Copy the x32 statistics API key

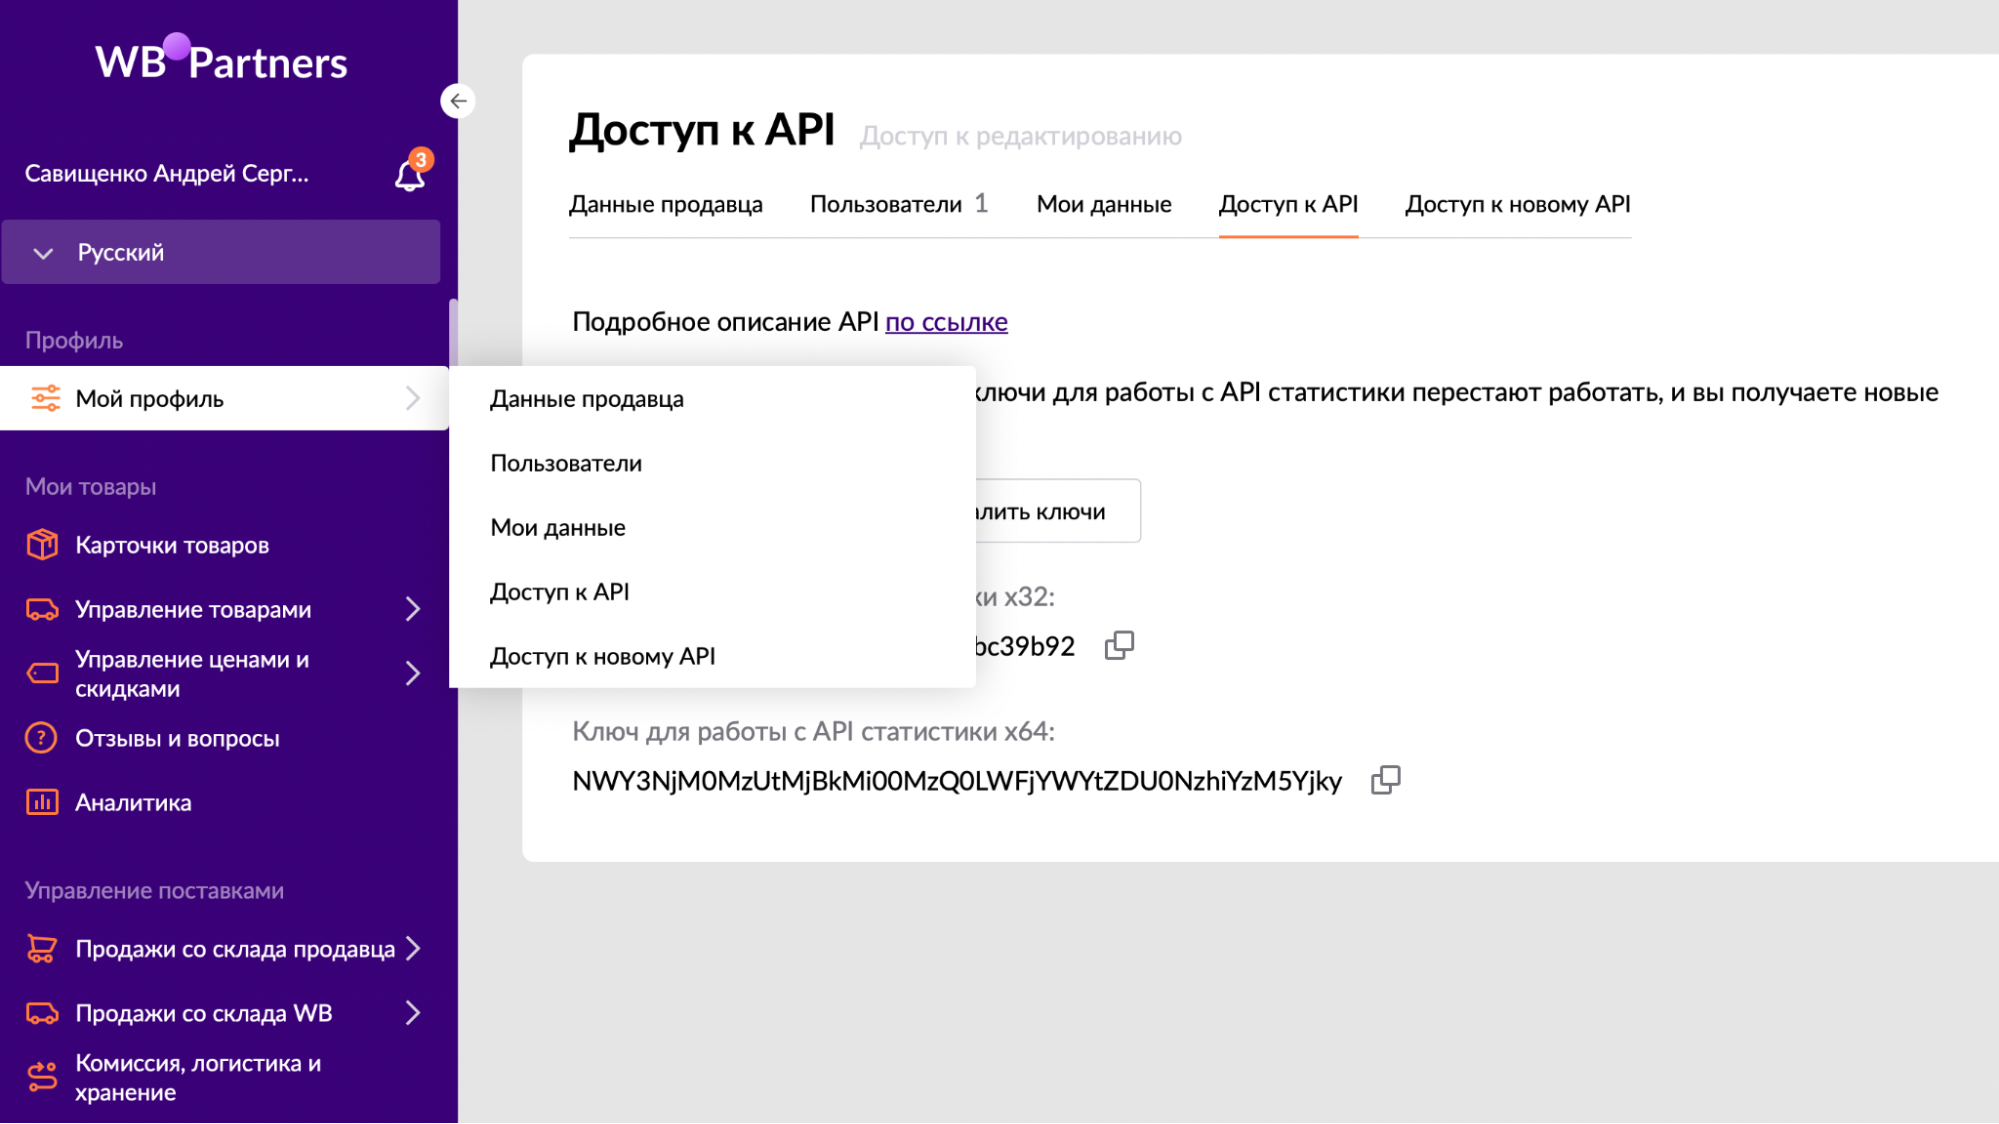[1118, 646]
